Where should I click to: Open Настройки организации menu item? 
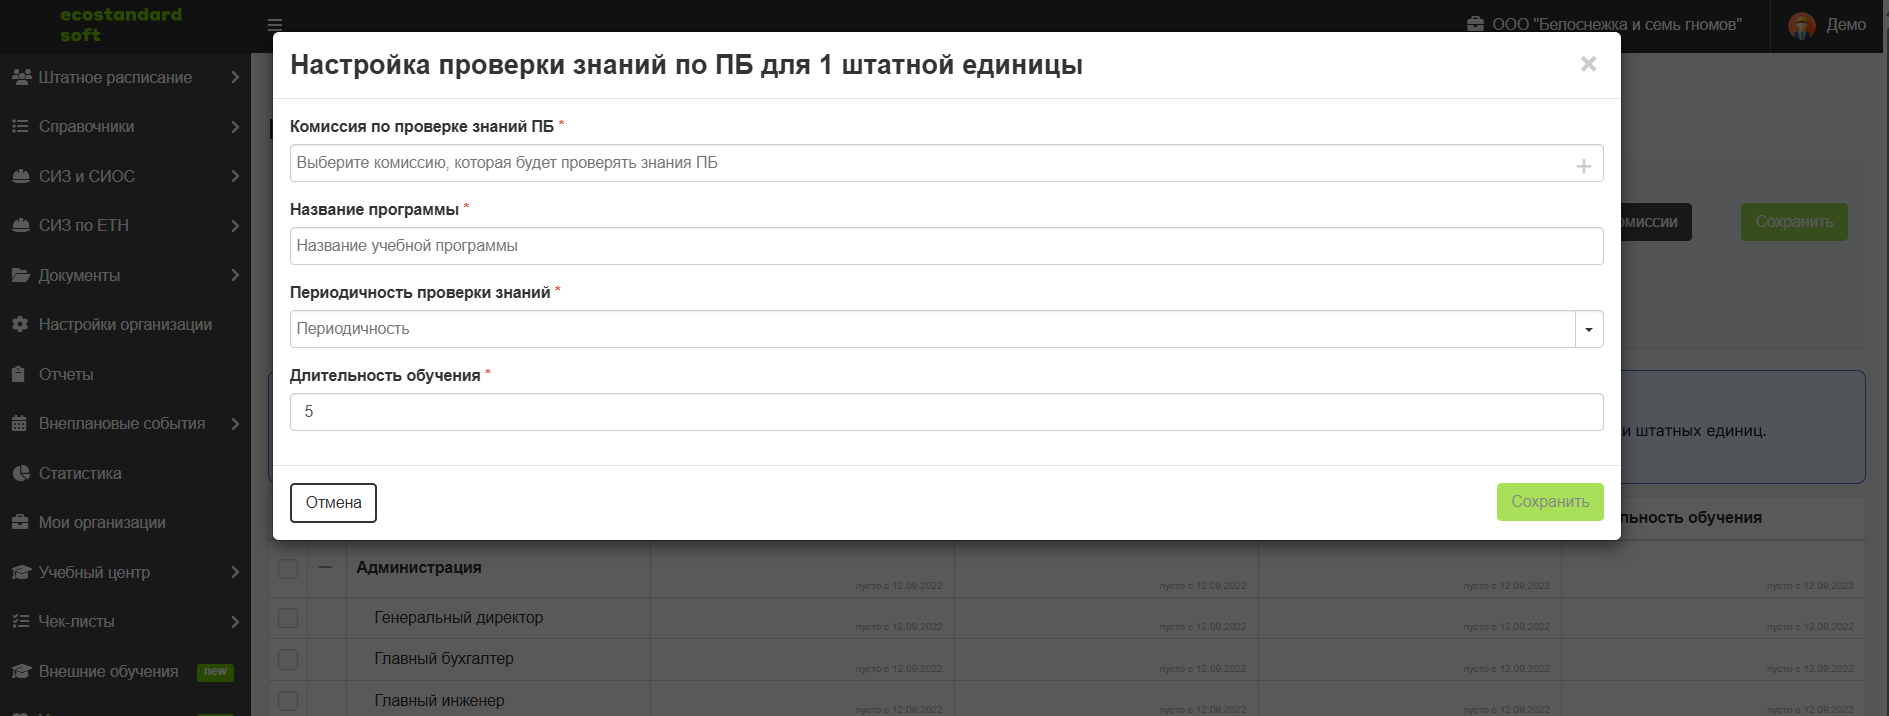[x=125, y=324]
